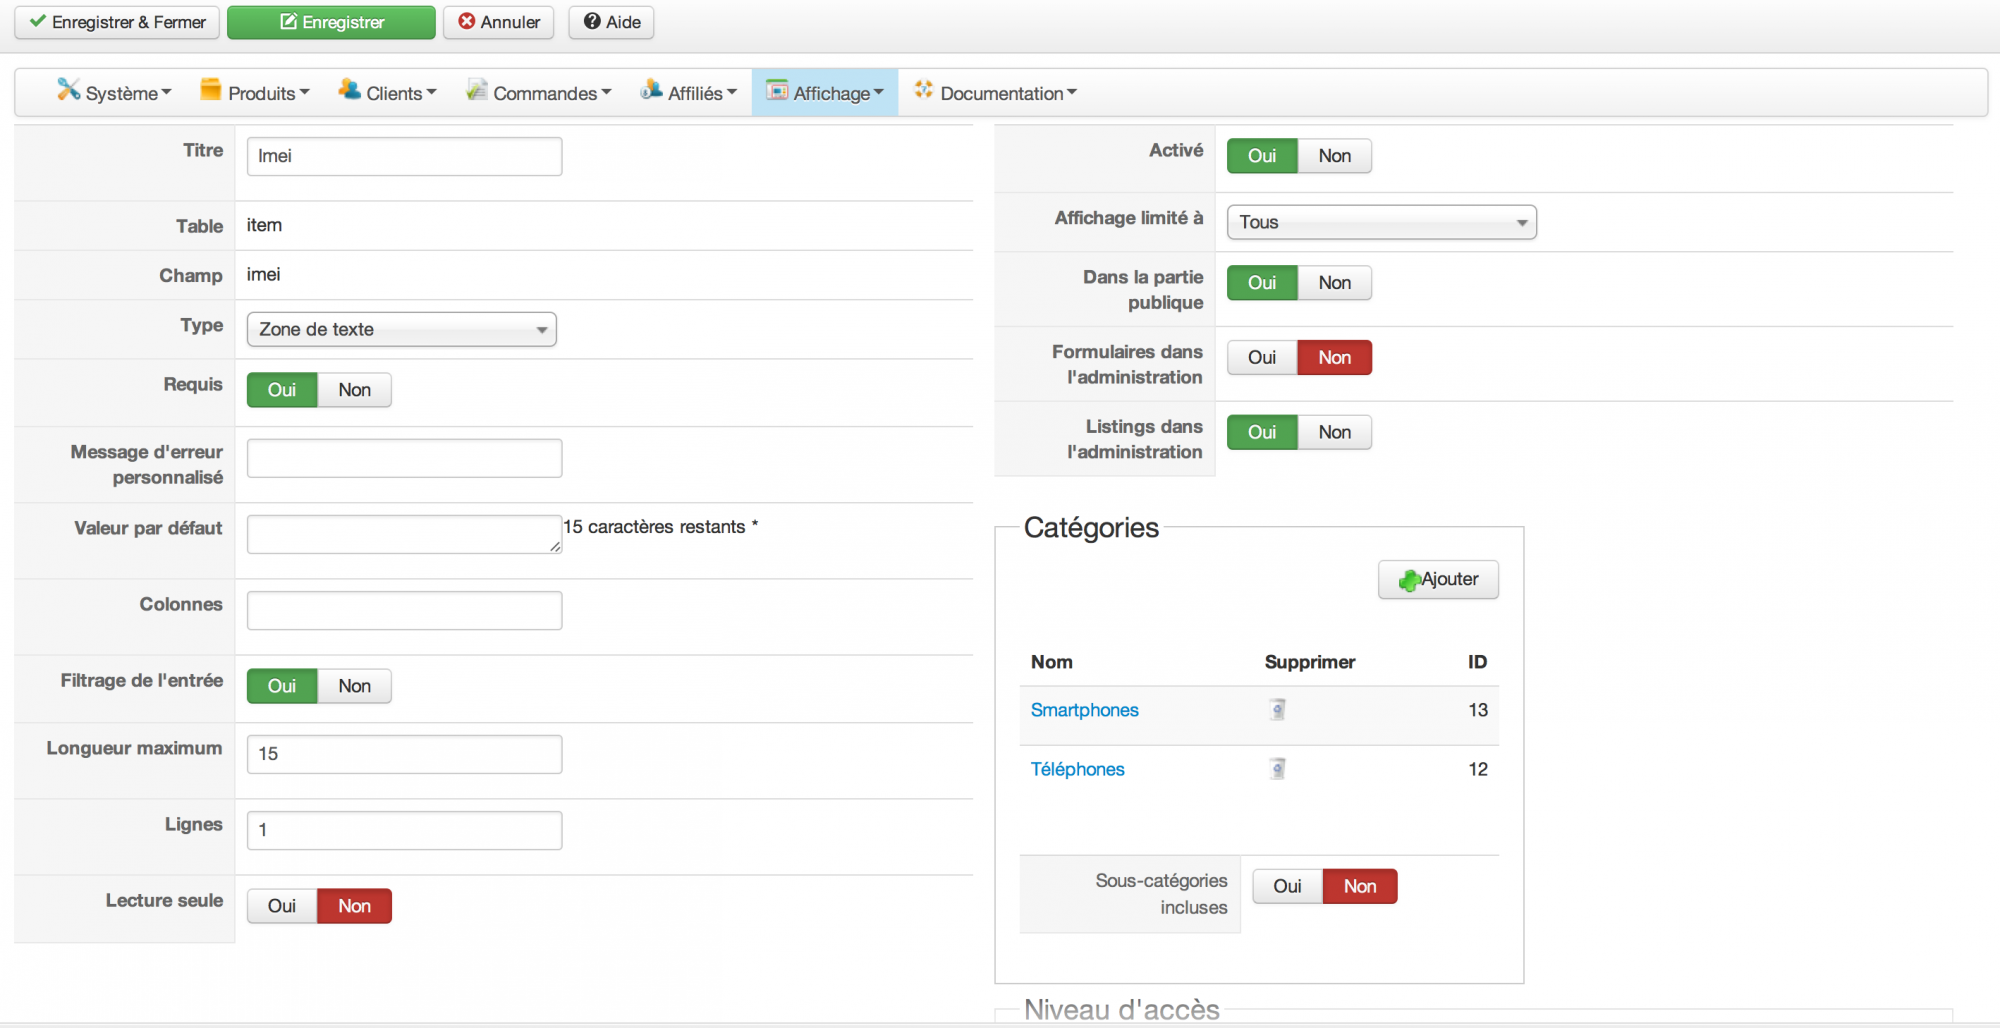This screenshot has height=1028, width=2000.
Task: Expand the Système menu
Action: click(114, 93)
